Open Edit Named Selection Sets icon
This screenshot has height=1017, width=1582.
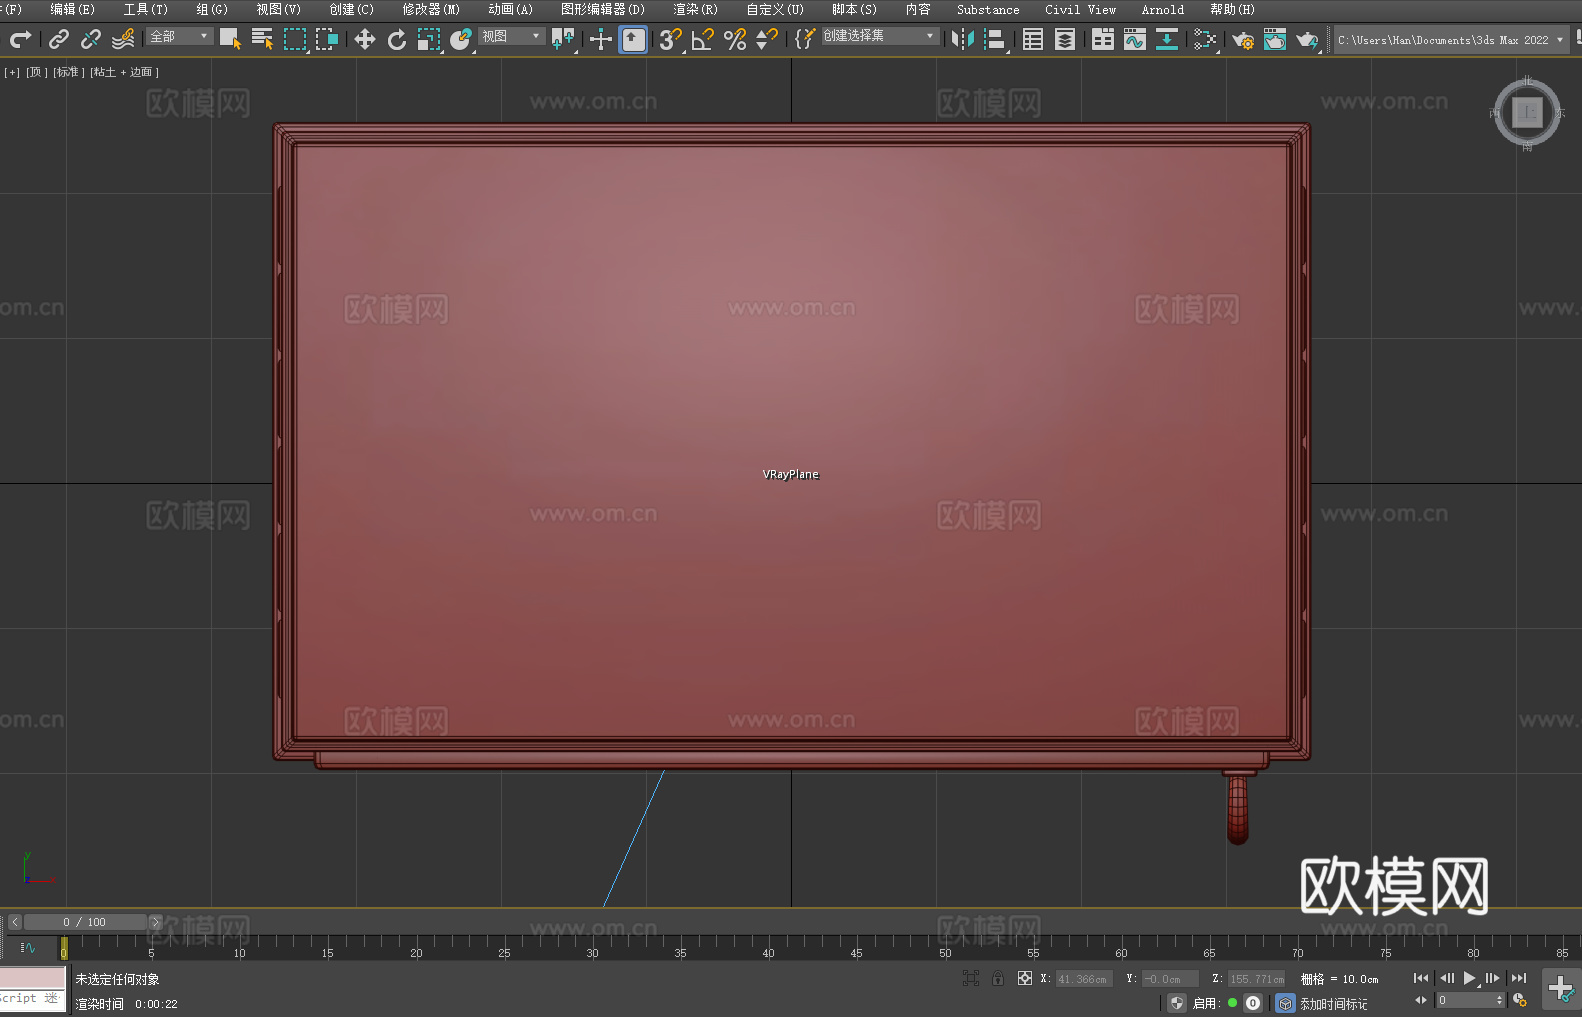click(x=805, y=39)
